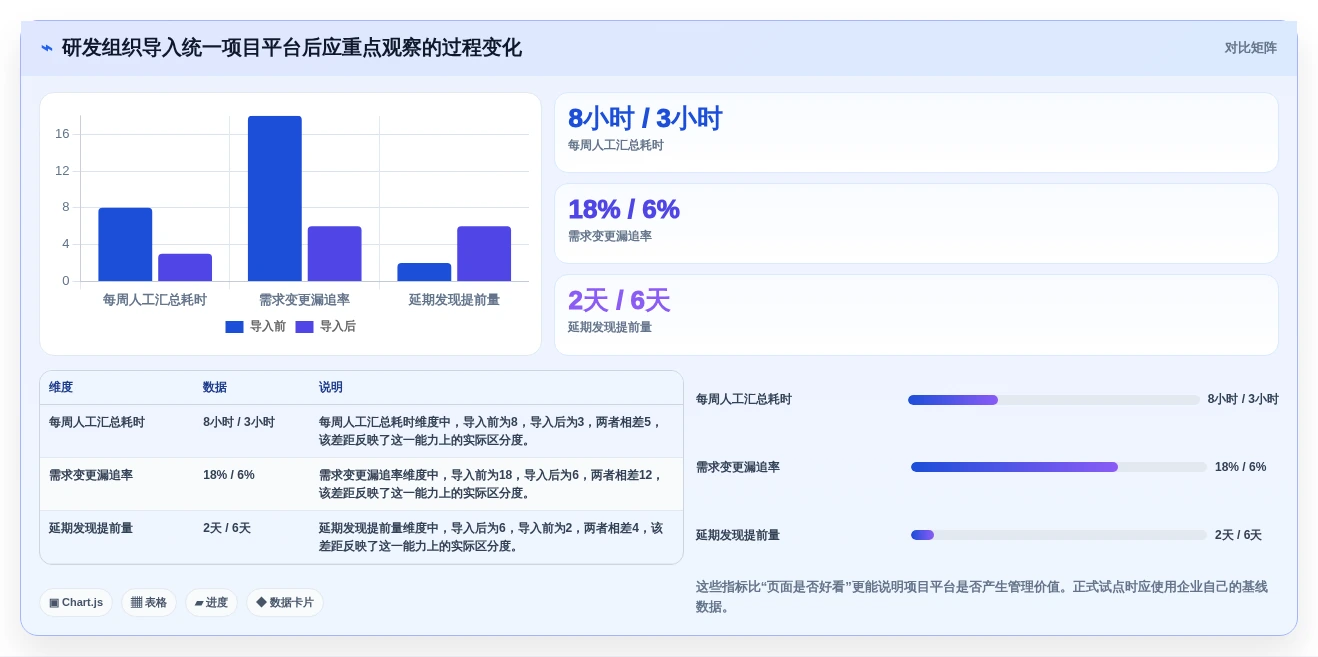The height and width of the screenshot is (657, 1318).
Task: Click progress value label 8小时 / 3小时
Action: 1243,399
